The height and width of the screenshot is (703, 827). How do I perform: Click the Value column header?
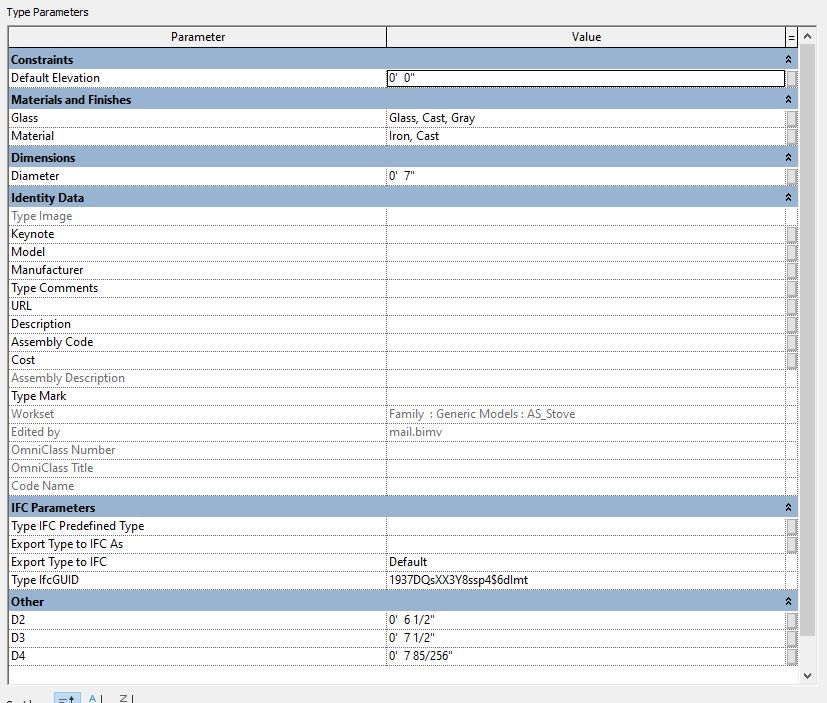586,37
